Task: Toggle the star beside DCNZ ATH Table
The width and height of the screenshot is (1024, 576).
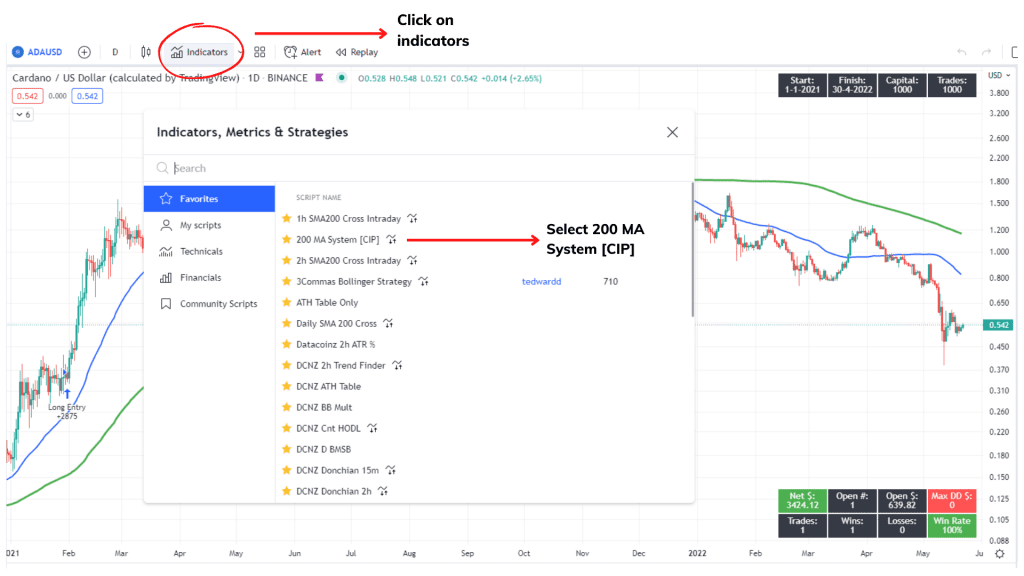Action: coord(286,386)
